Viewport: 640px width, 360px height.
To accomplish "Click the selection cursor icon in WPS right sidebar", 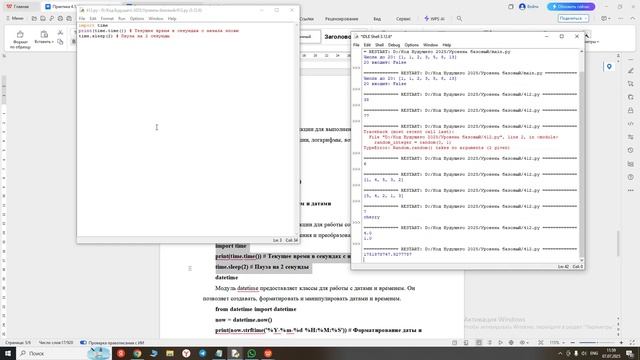I will [631, 84].
